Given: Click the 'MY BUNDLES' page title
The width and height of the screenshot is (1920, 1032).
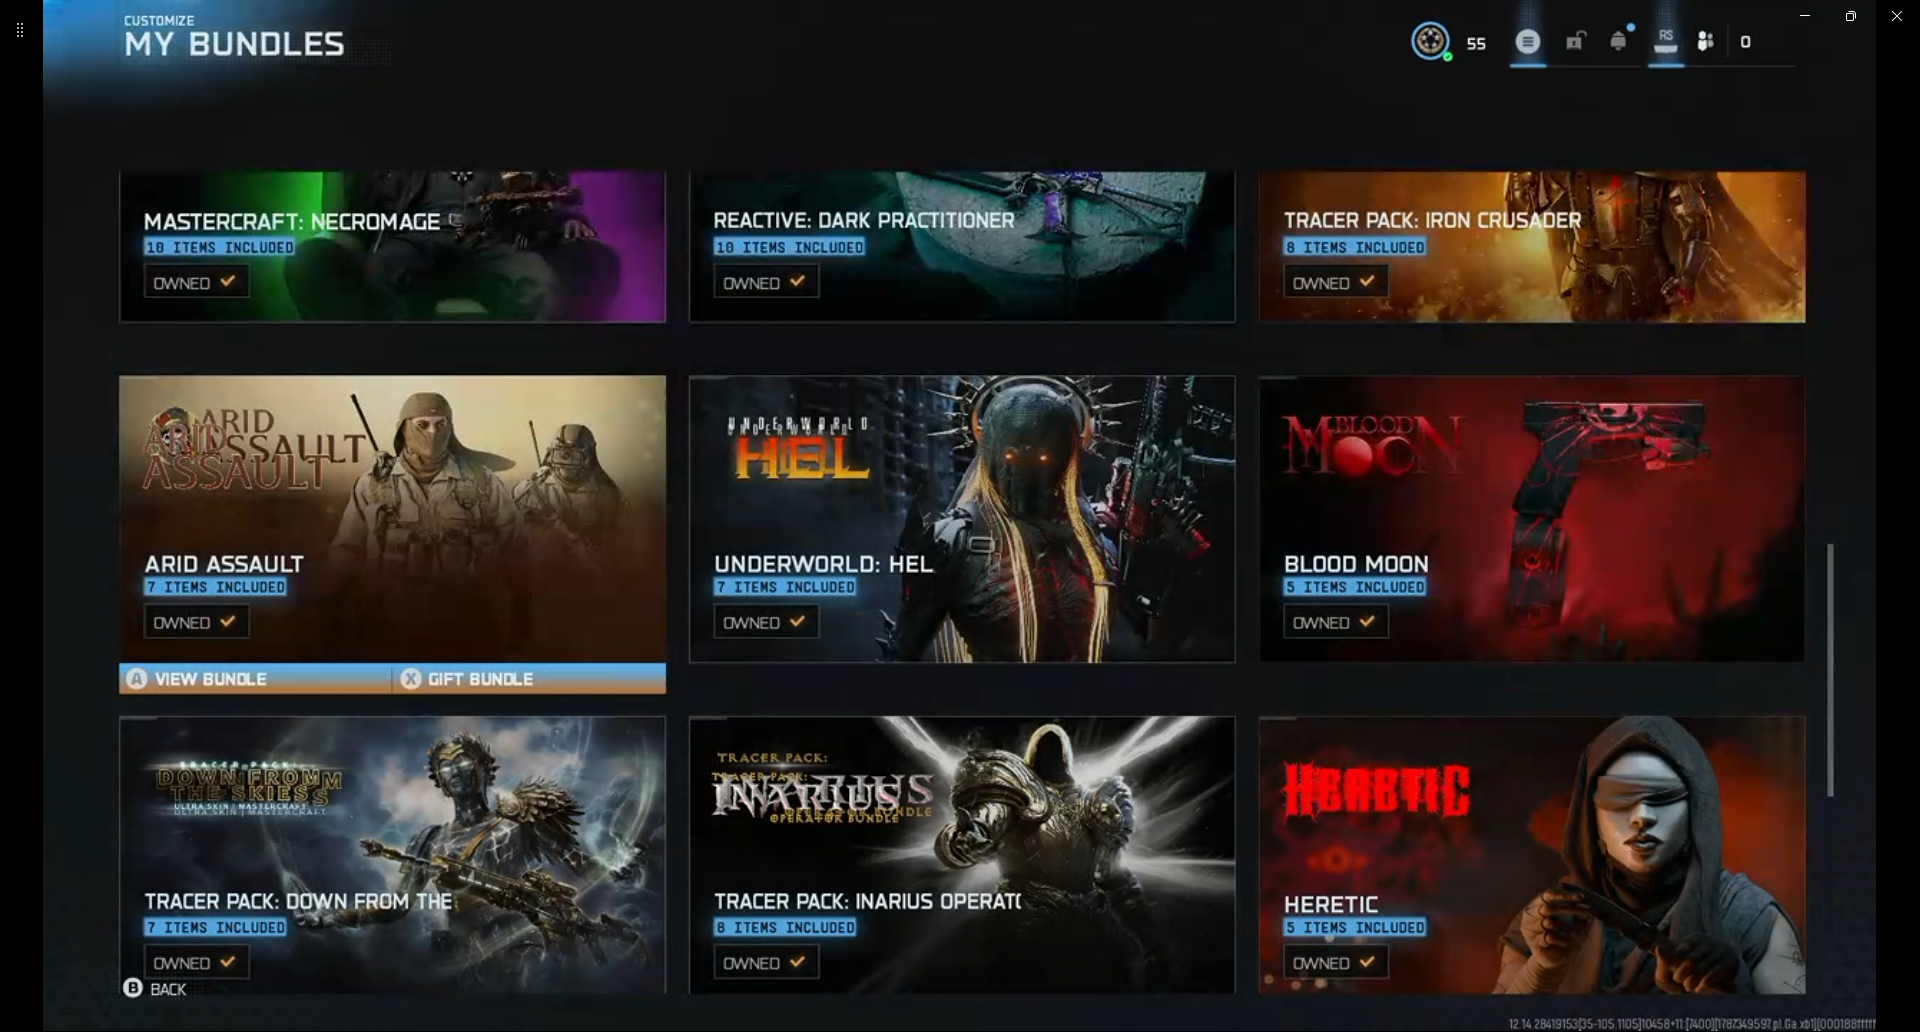Looking at the screenshot, I should pos(234,44).
